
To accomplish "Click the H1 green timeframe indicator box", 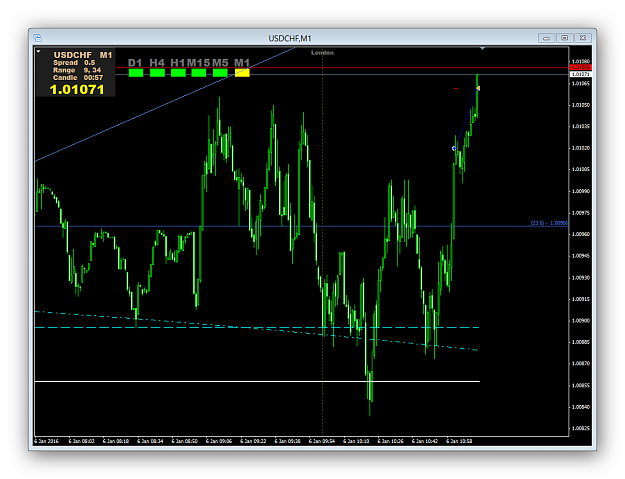I will [178, 73].
